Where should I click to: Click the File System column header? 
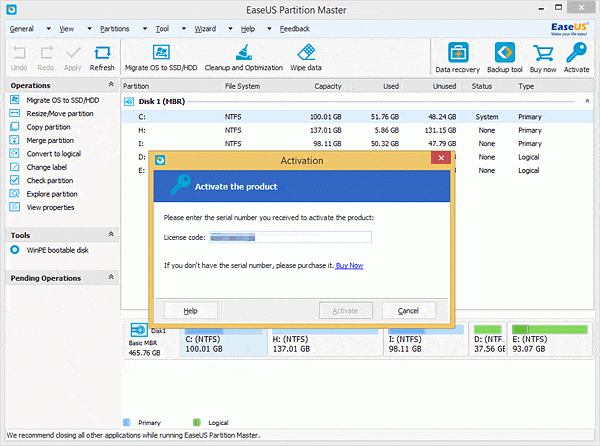click(242, 86)
